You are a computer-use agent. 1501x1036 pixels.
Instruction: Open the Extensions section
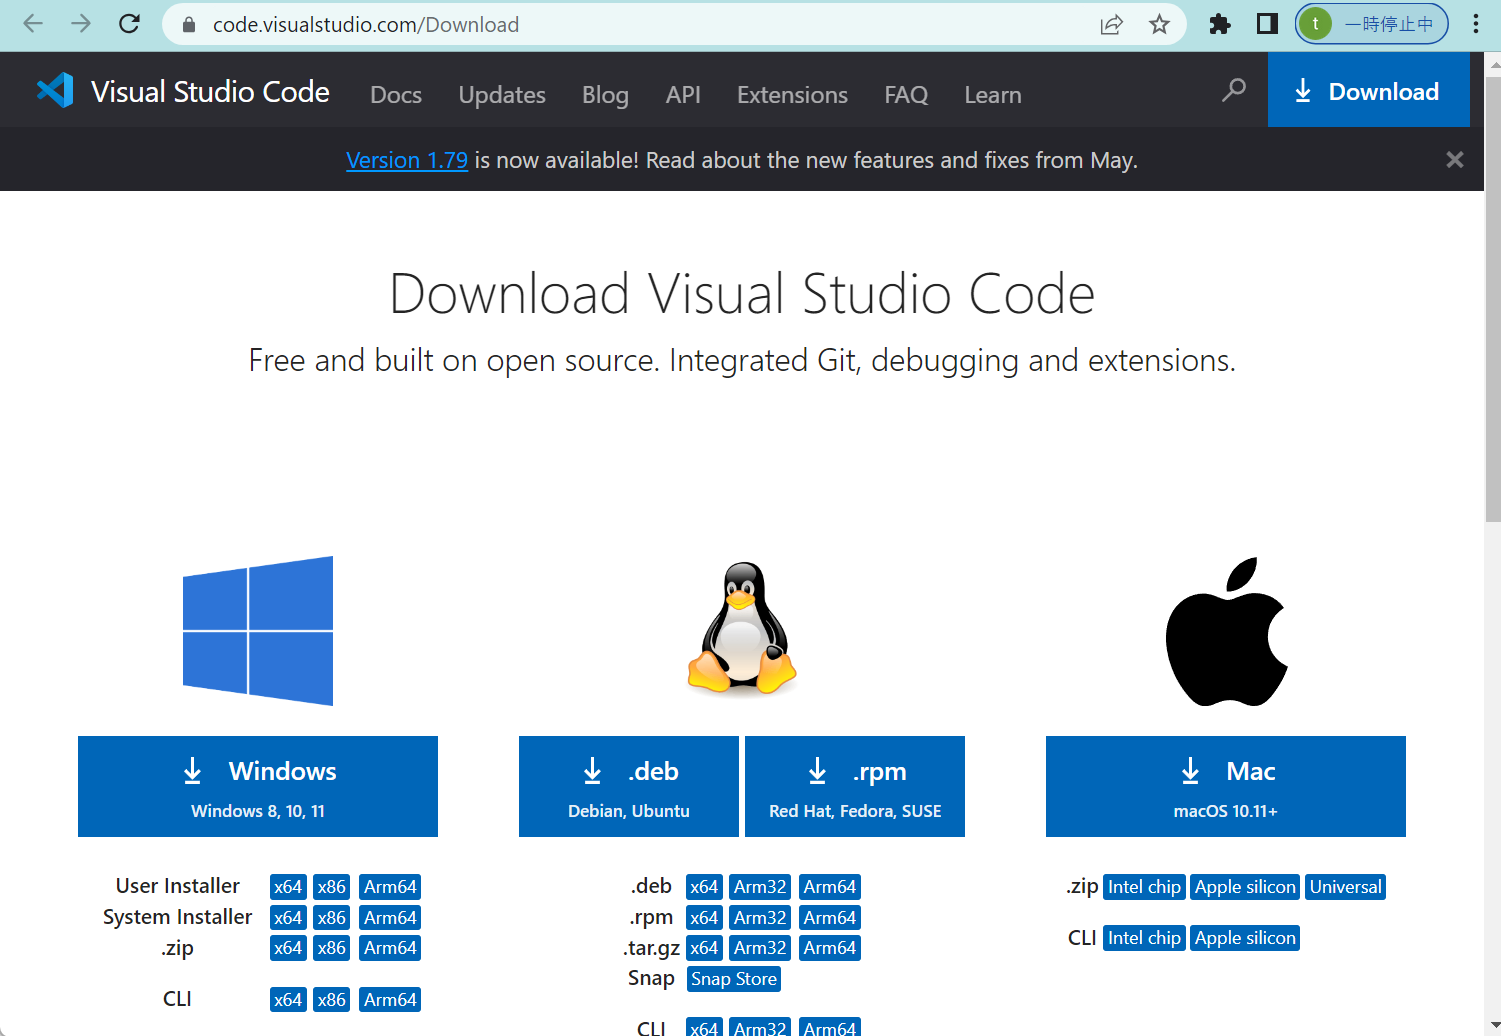(792, 94)
